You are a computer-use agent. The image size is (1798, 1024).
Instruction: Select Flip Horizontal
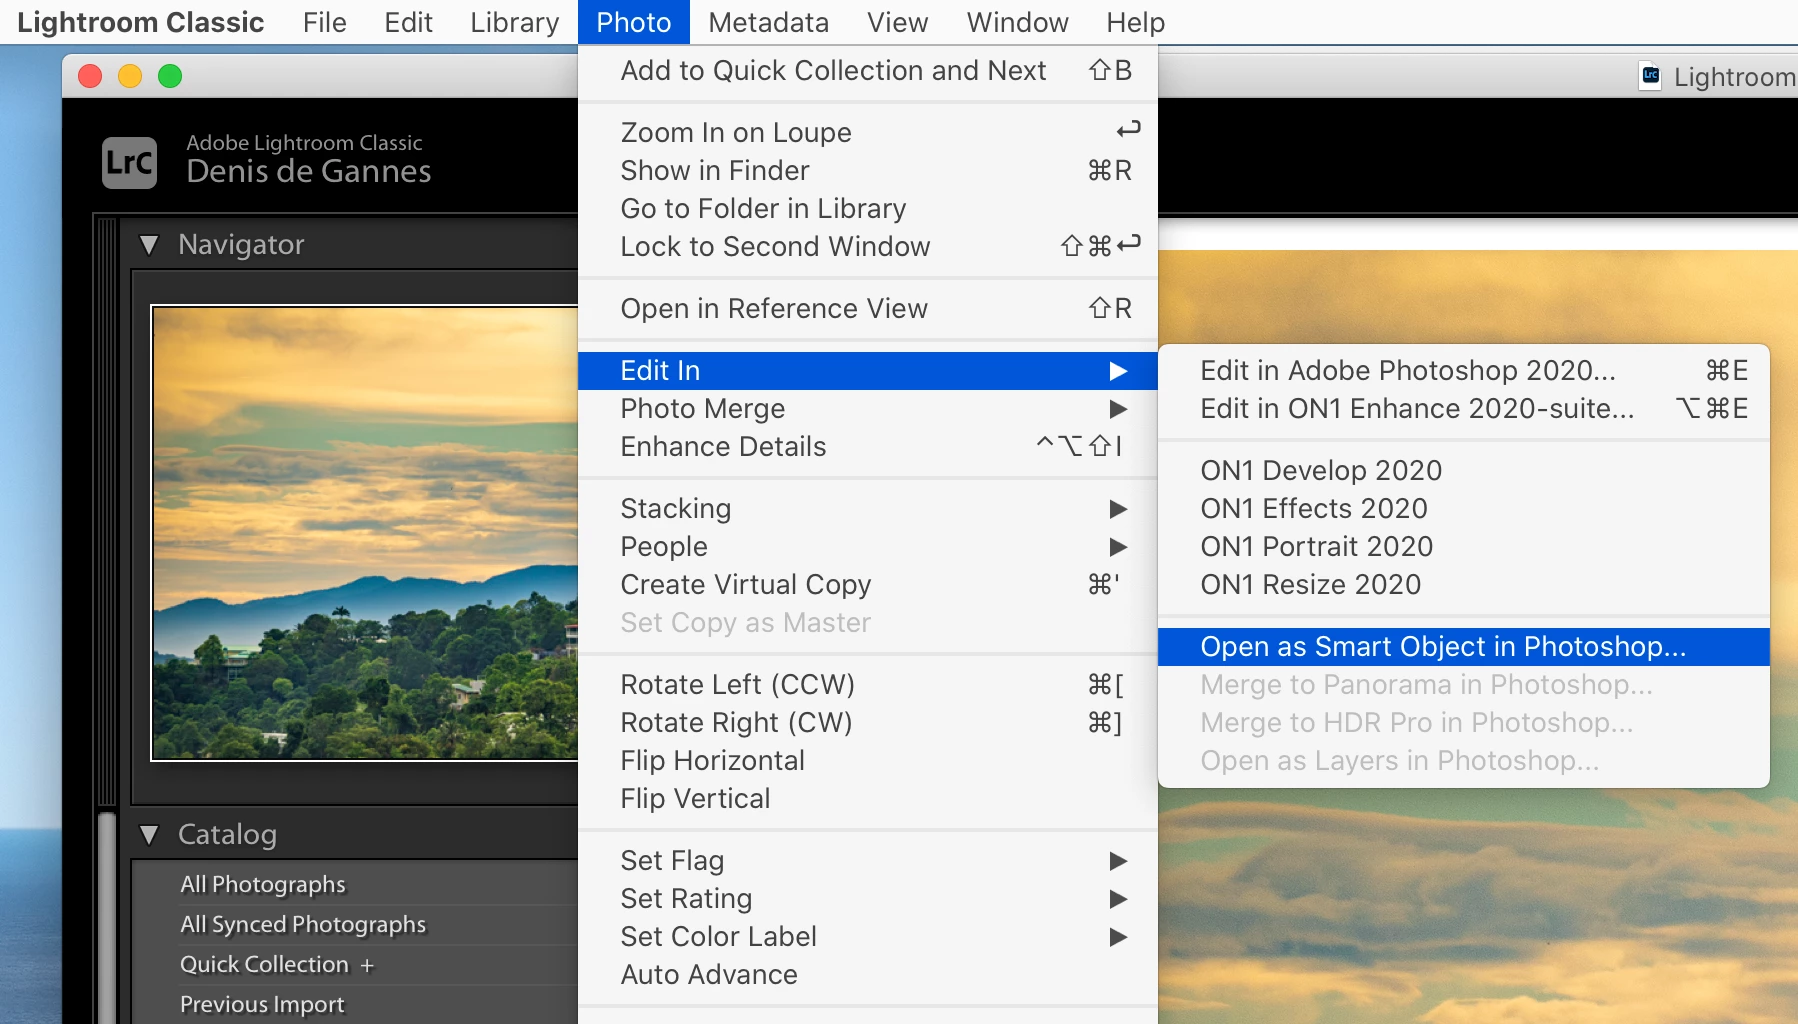click(x=868, y=761)
